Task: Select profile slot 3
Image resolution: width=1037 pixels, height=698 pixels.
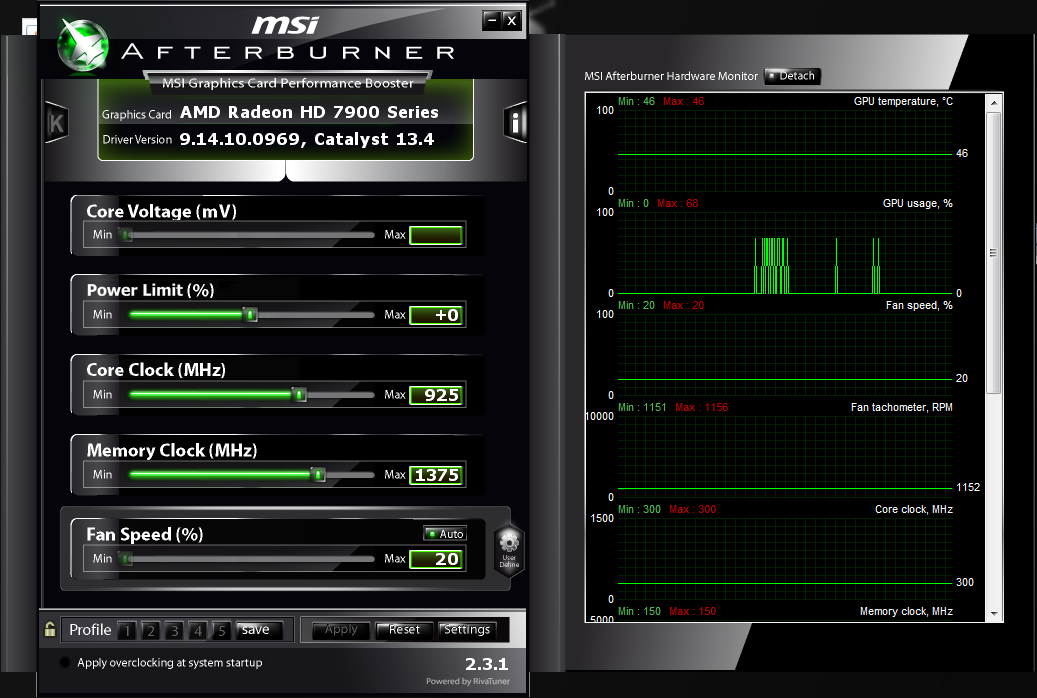Action: 175,631
